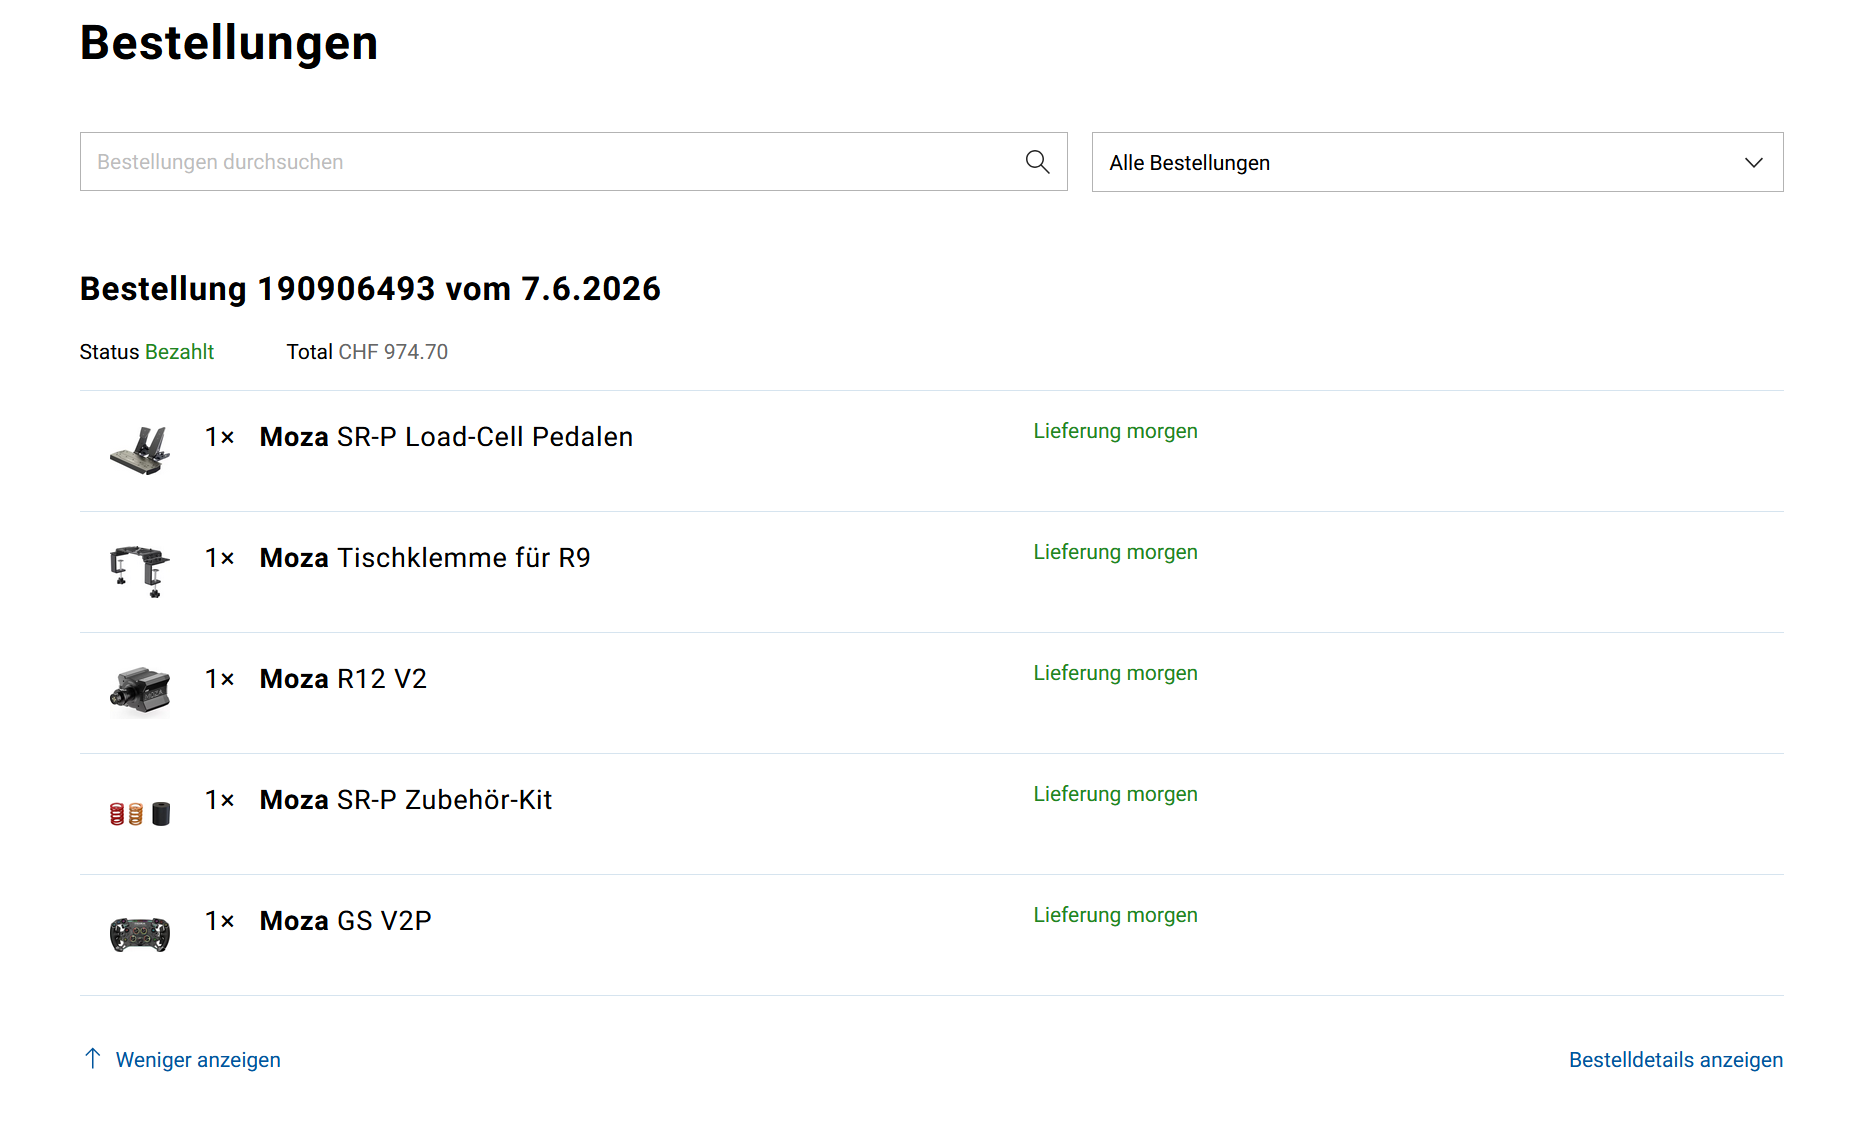Click the Tischklemme für R9 thumbnail
Image resolution: width=1851 pixels, height=1142 pixels.
point(140,572)
